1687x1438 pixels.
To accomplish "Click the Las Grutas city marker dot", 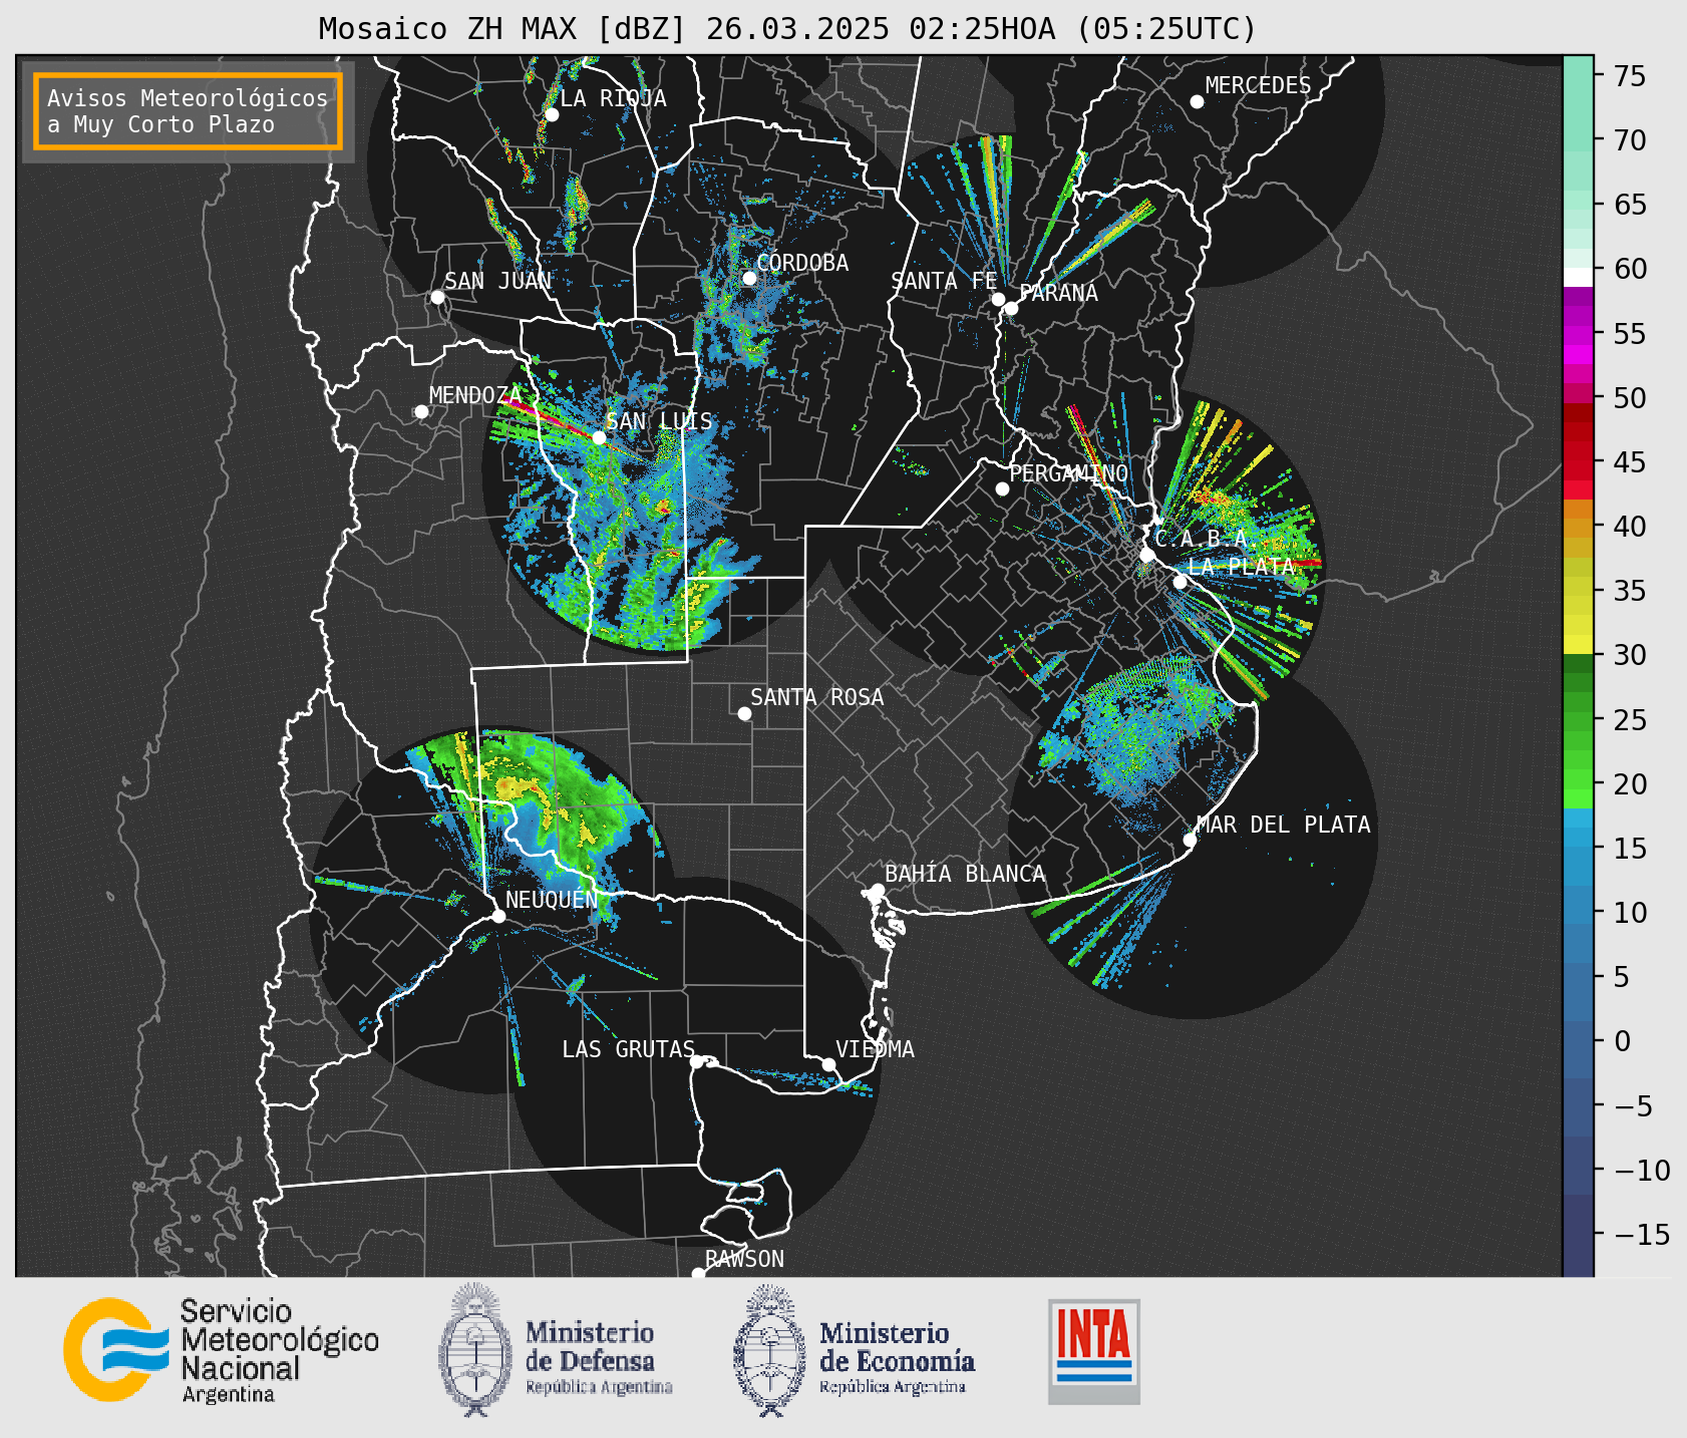I will (x=697, y=1062).
